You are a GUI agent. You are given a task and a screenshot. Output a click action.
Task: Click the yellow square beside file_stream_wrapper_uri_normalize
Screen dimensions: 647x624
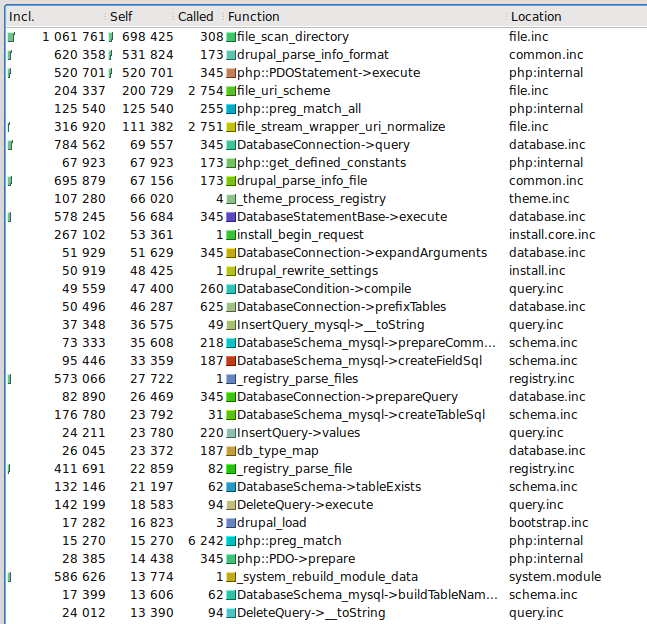click(231, 127)
